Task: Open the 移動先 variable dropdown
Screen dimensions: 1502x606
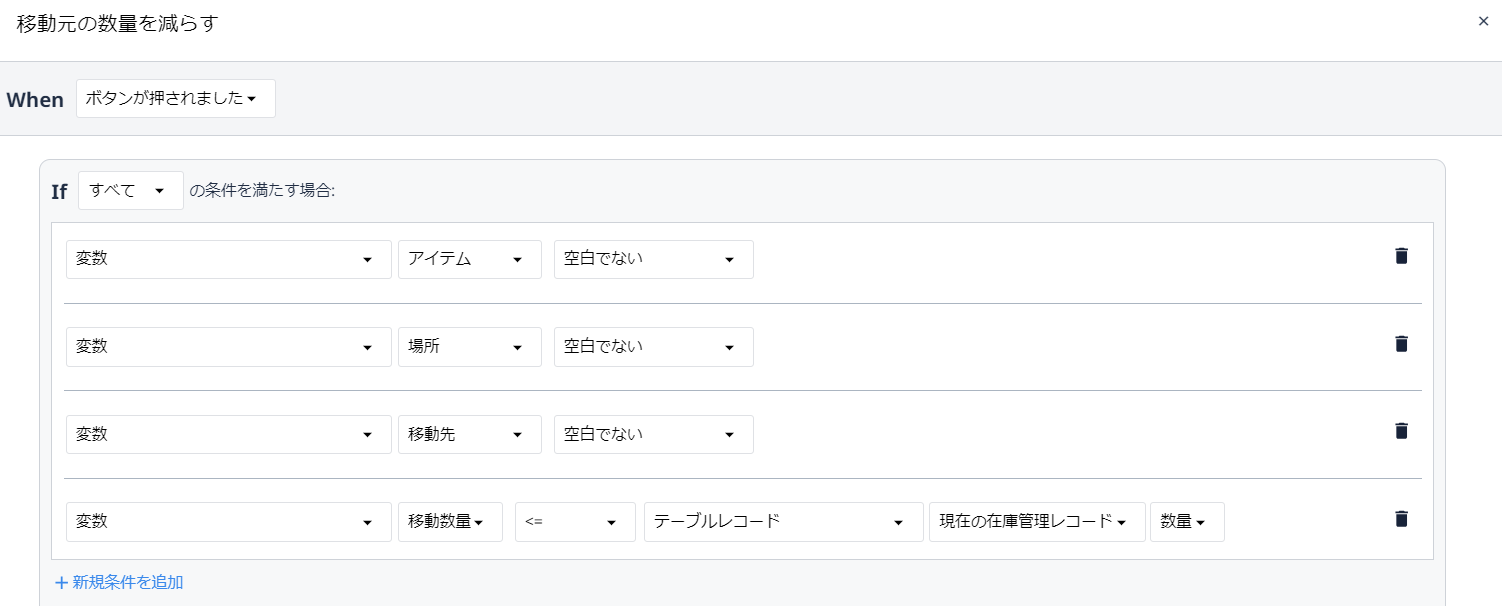Action: tap(470, 434)
